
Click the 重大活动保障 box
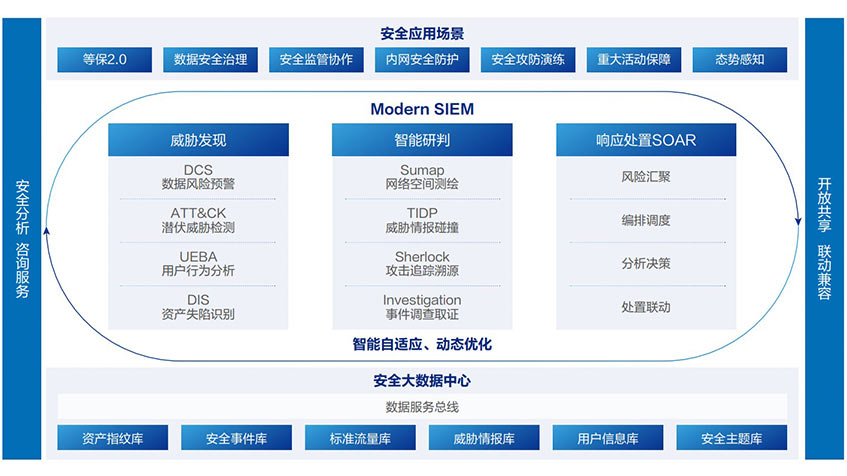coord(634,60)
